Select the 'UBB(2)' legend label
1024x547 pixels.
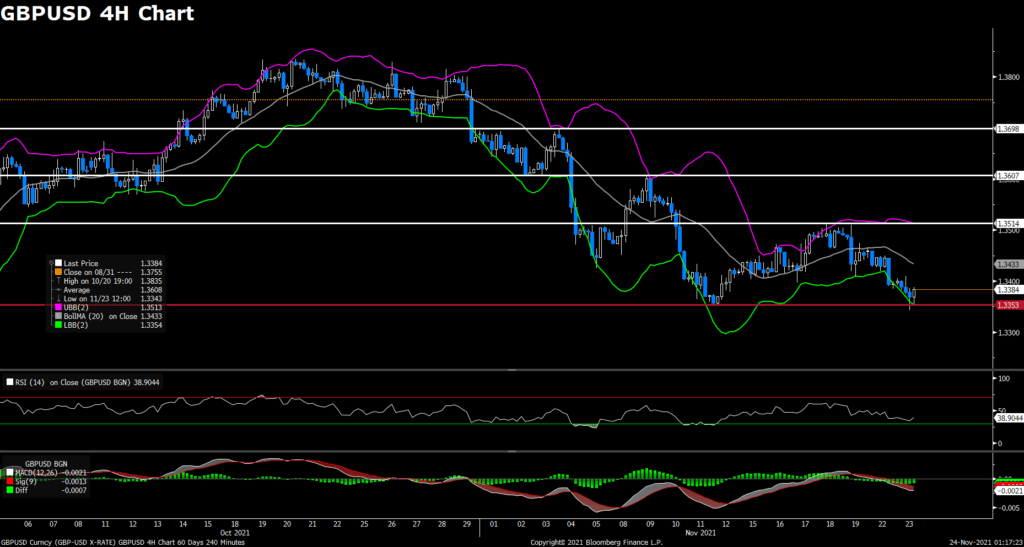click(76, 307)
